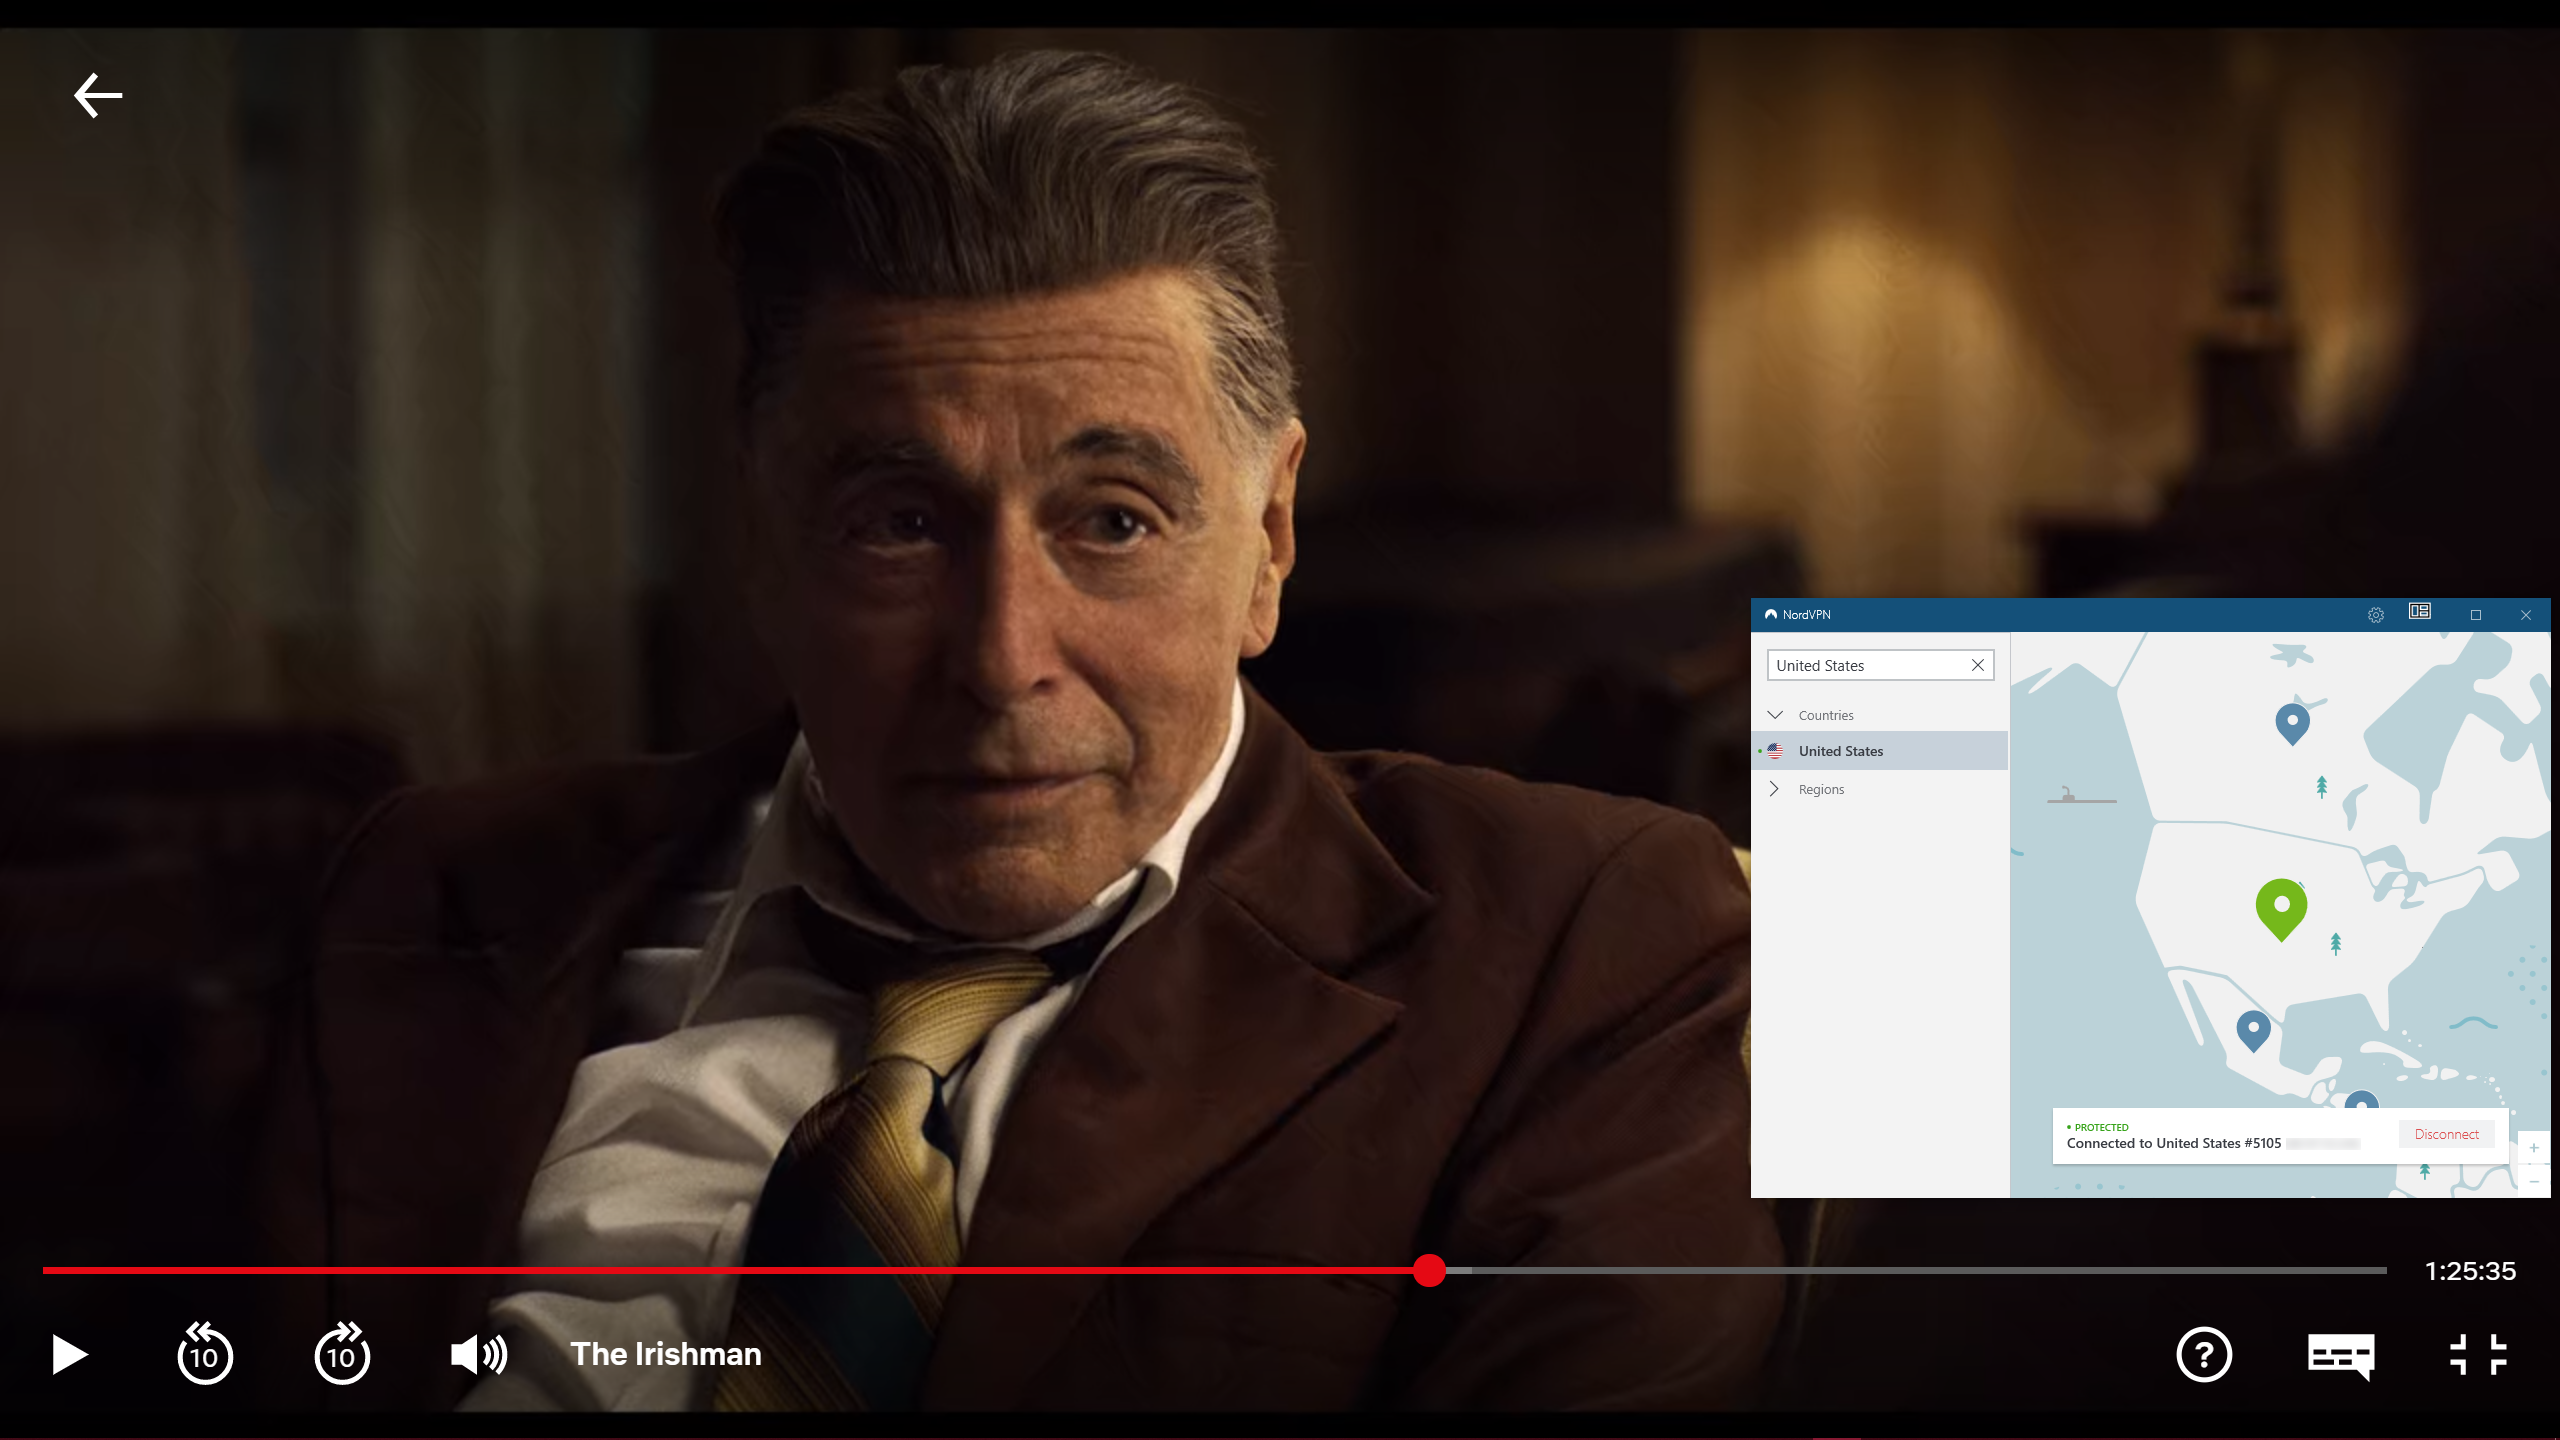The image size is (2560, 1440).
Task: Click The Irishman title text
Action: (666, 1354)
